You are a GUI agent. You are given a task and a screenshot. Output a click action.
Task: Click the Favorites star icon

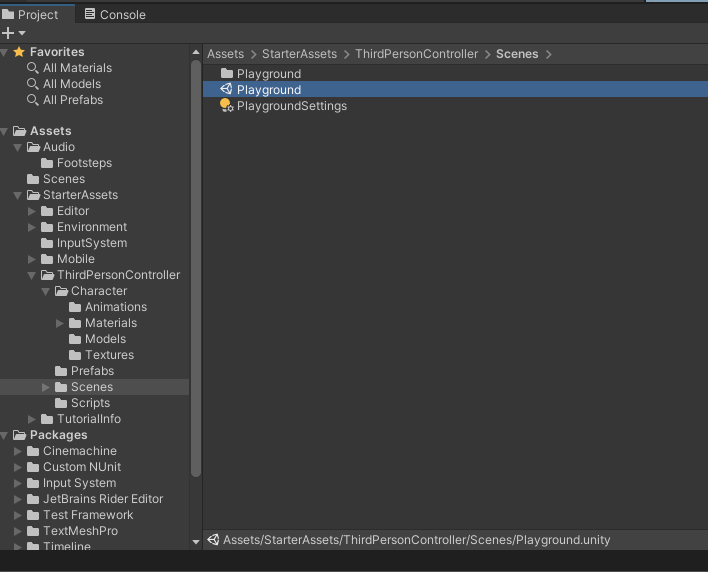point(19,52)
